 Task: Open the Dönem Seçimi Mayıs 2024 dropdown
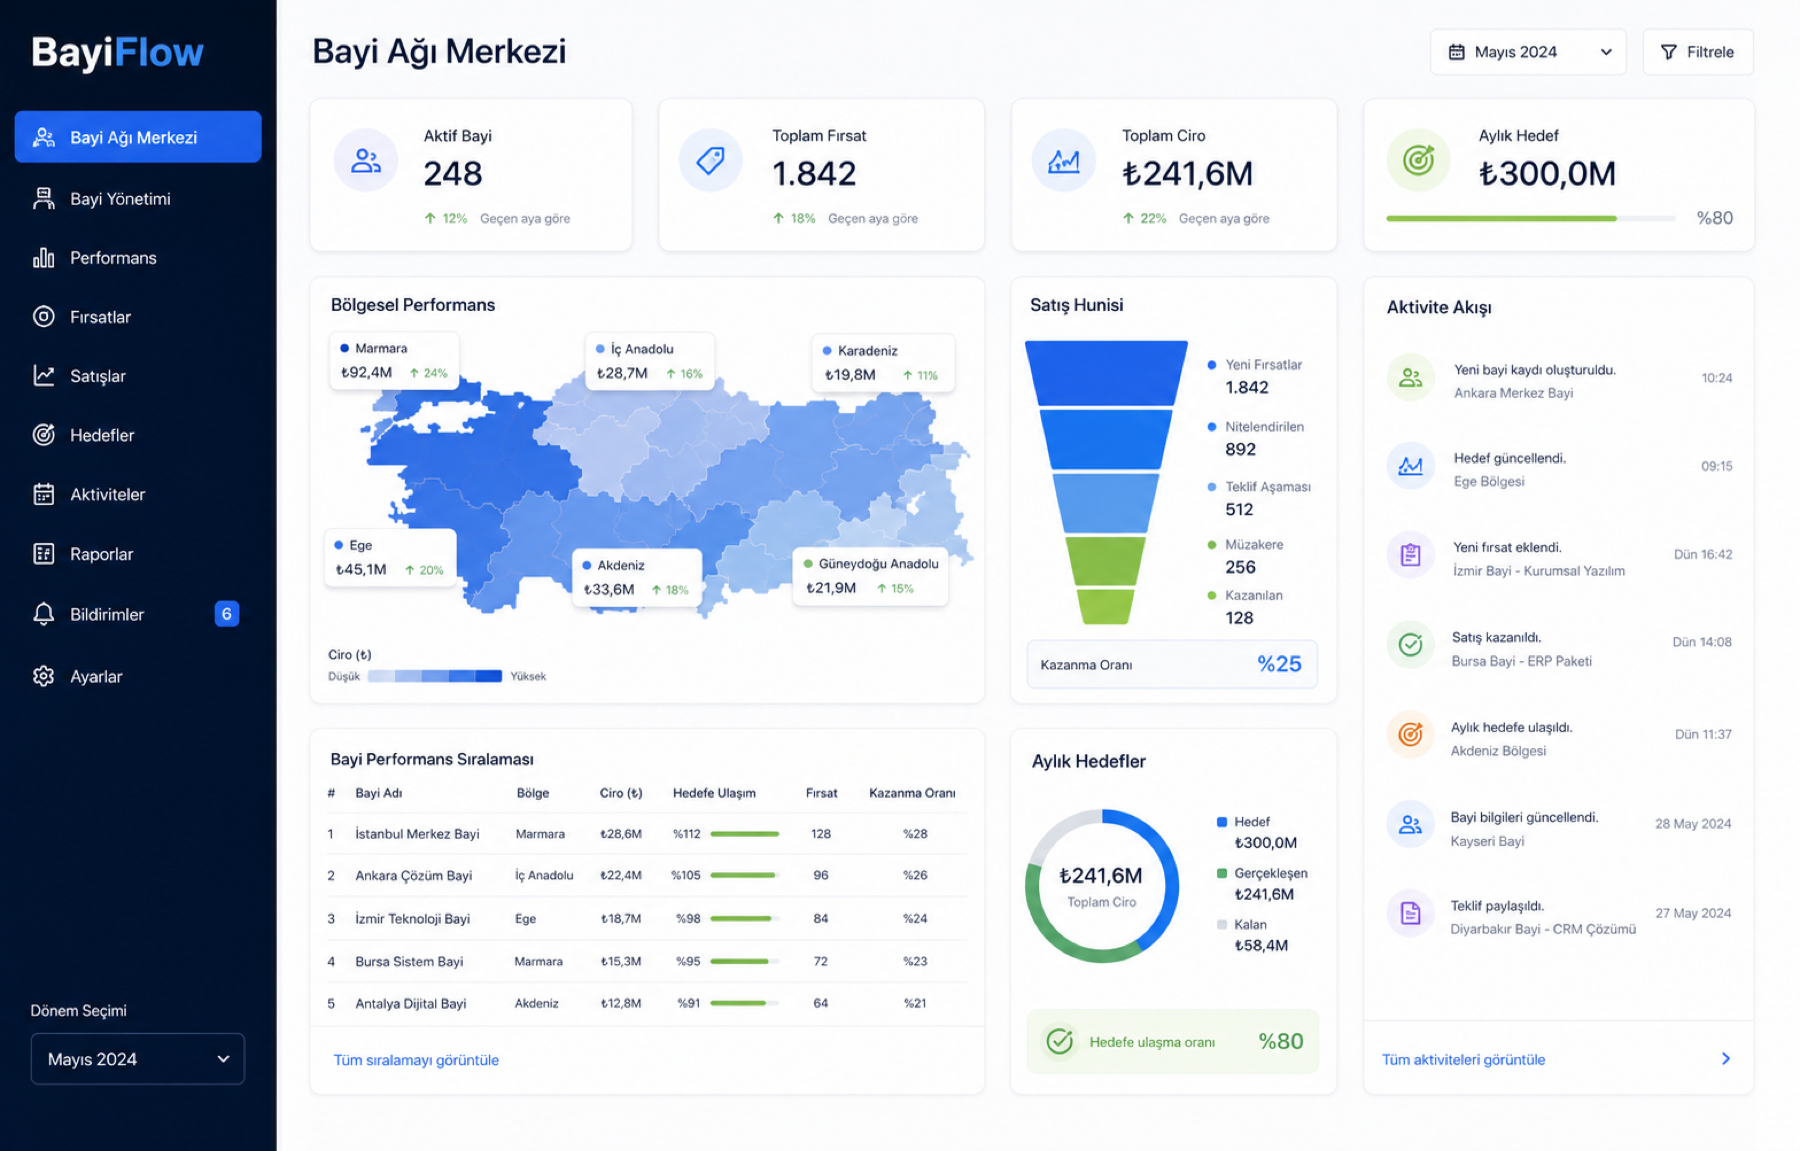tap(138, 1059)
